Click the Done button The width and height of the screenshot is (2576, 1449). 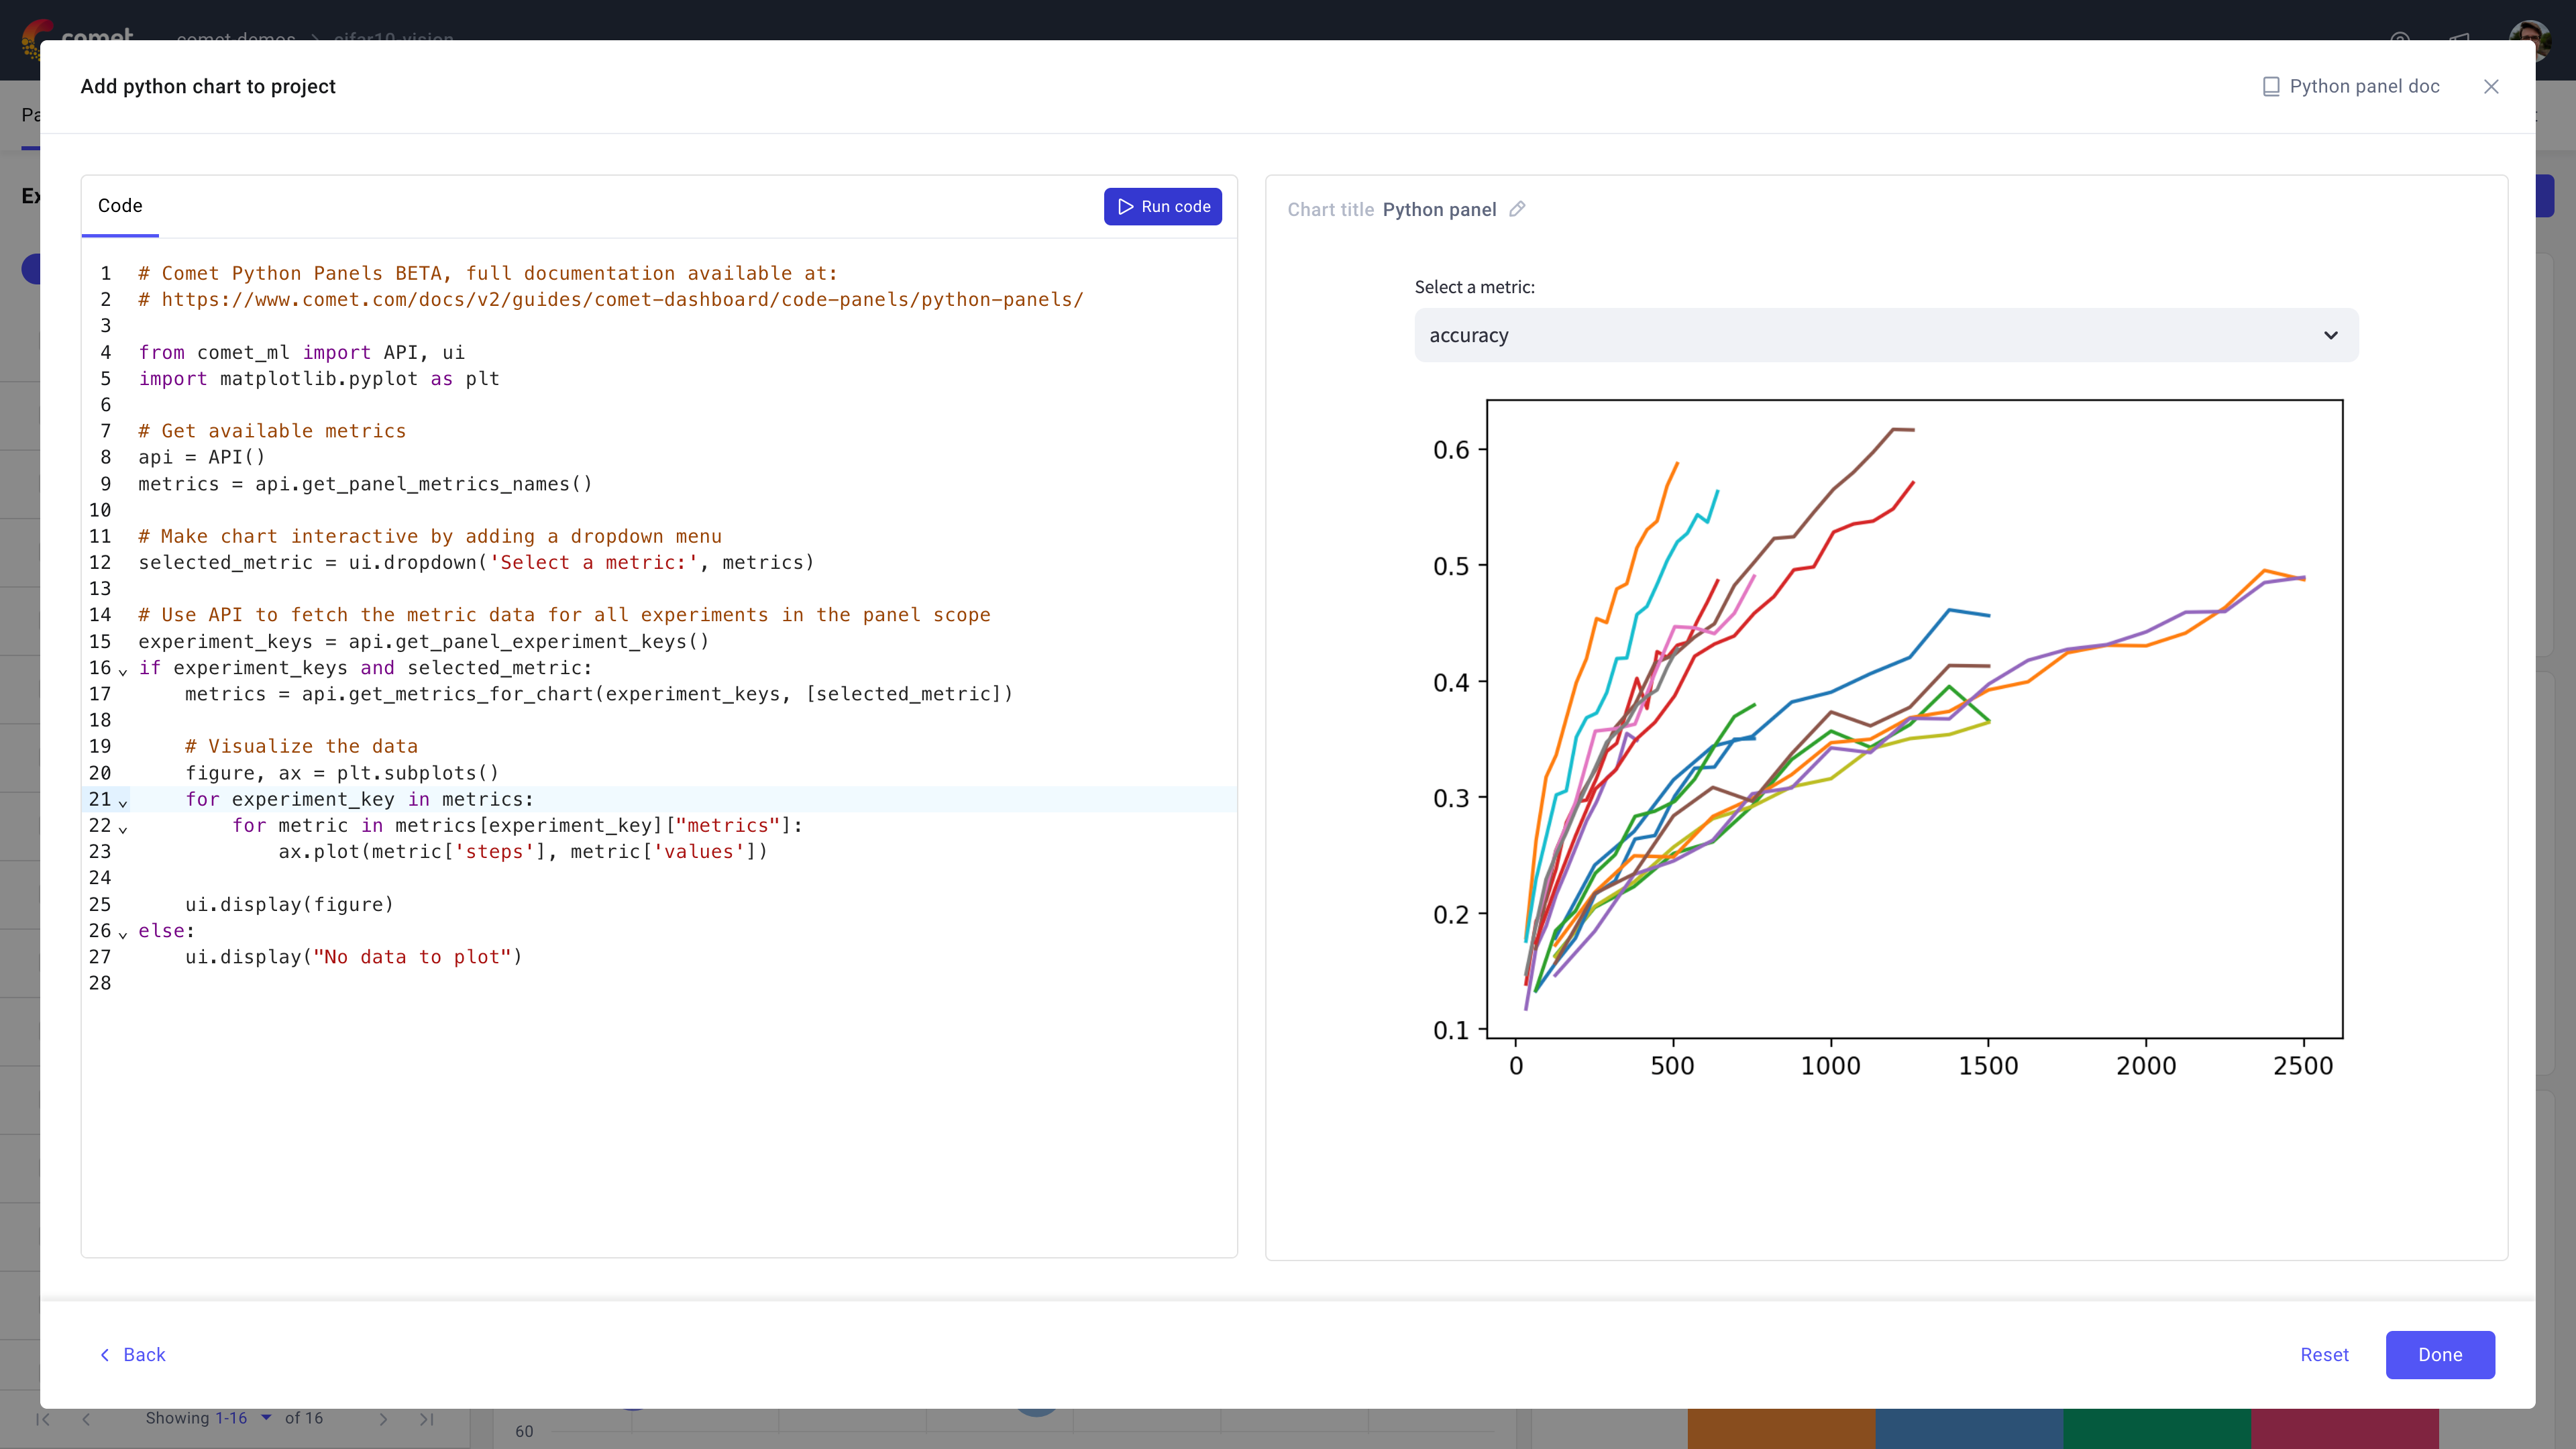pos(2440,1354)
